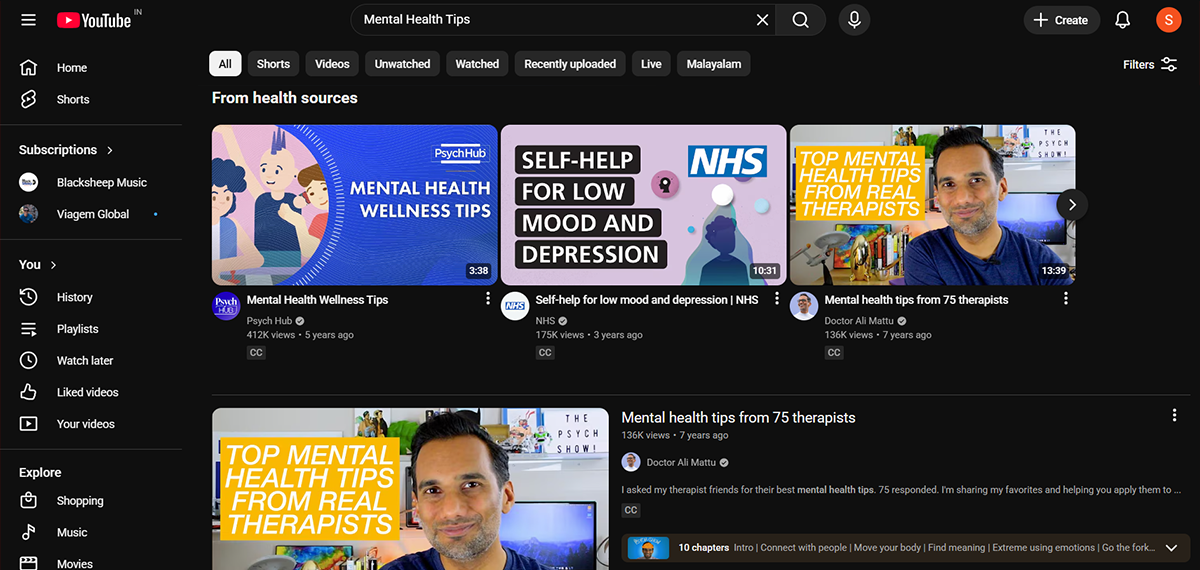
Task: Open options for Mental Health Wellness Tips
Action: pyautogui.click(x=488, y=299)
